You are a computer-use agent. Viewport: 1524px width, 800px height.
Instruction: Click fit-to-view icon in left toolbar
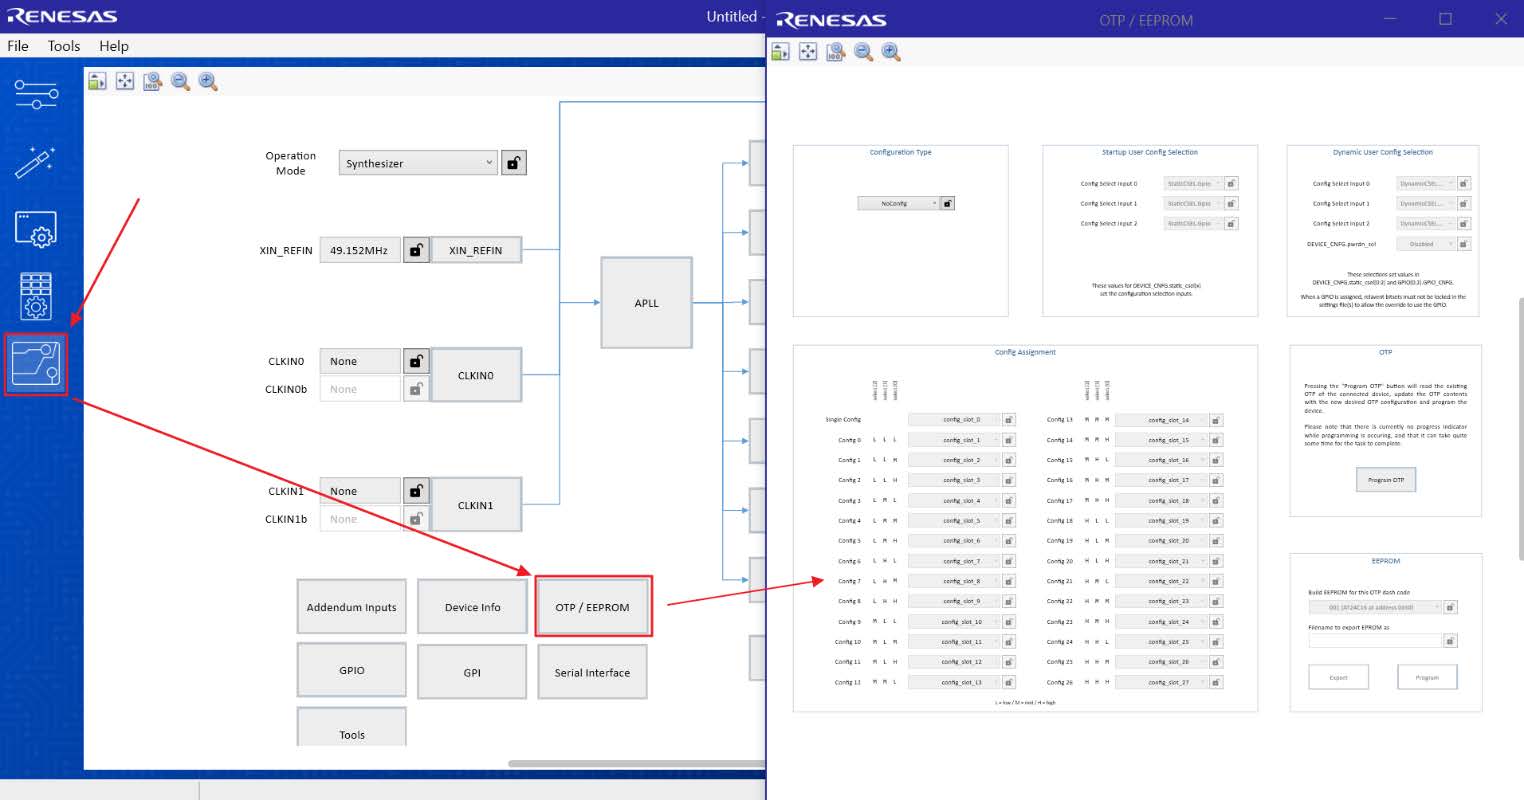(x=125, y=82)
